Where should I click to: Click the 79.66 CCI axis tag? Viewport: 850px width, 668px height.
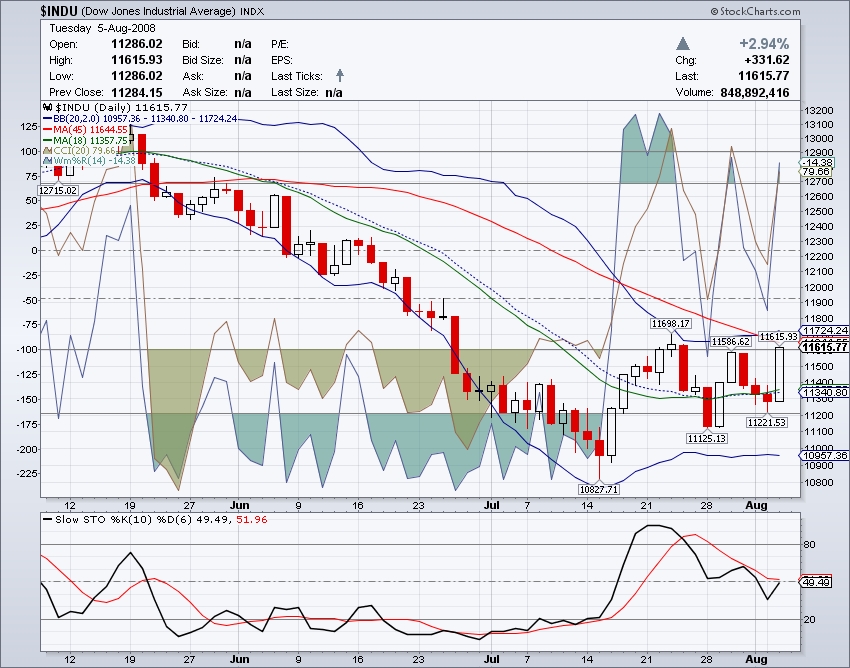click(816, 171)
